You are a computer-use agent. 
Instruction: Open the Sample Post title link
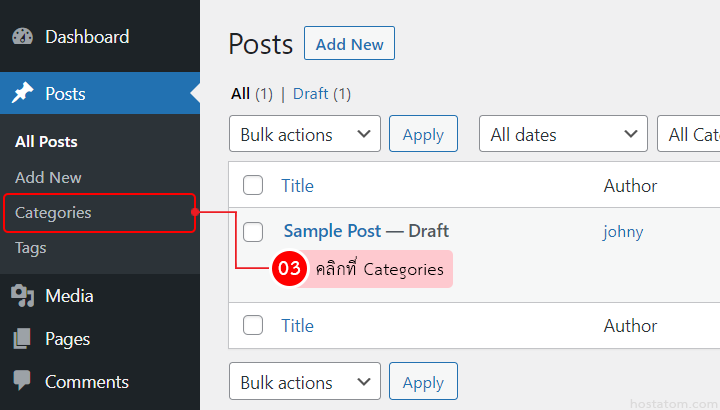click(332, 231)
